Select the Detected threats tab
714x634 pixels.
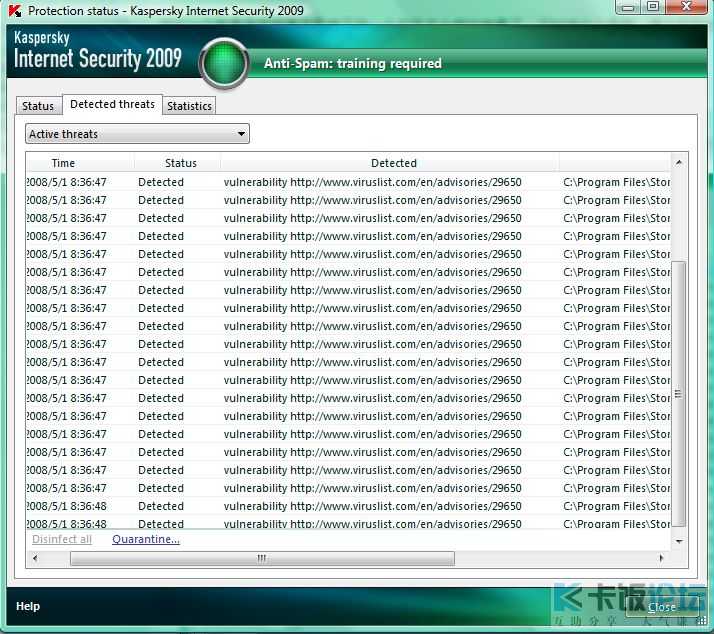point(112,104)
